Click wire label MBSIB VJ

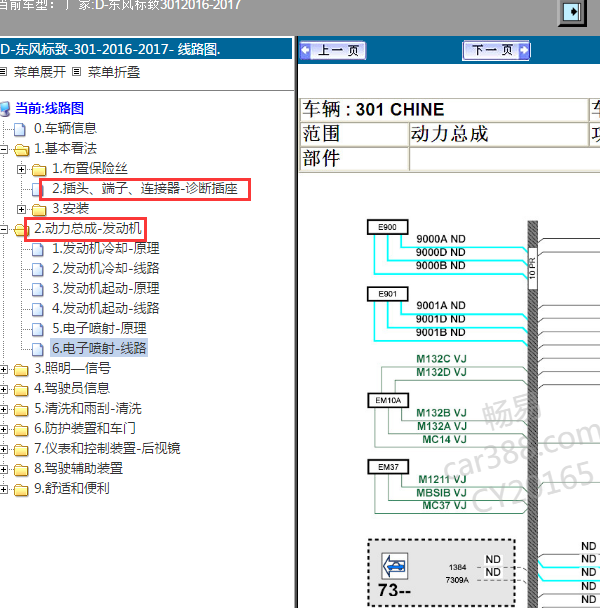click(441, 493)
